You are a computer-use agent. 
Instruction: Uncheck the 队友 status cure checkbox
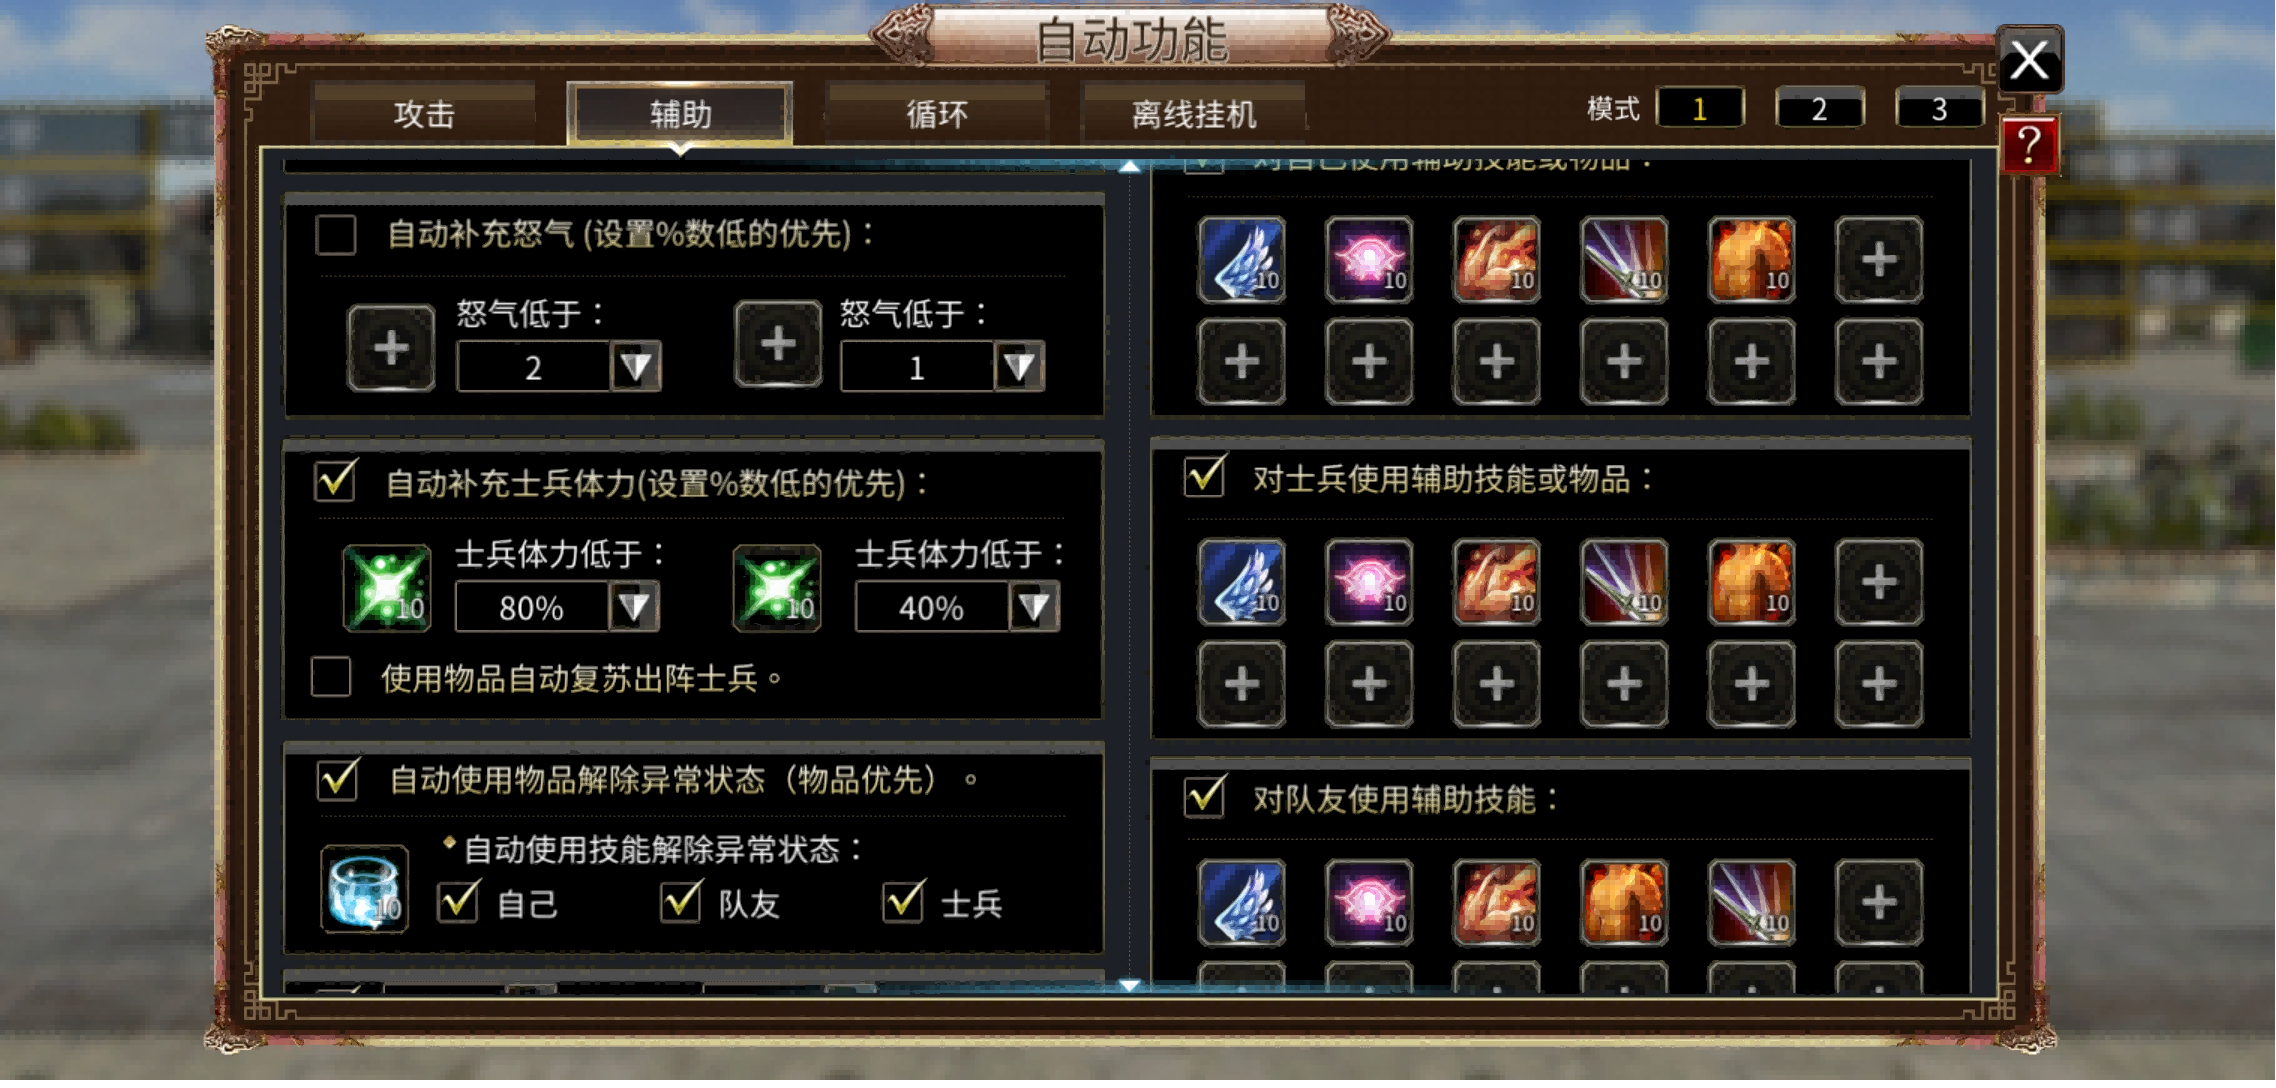coord(681,902)
